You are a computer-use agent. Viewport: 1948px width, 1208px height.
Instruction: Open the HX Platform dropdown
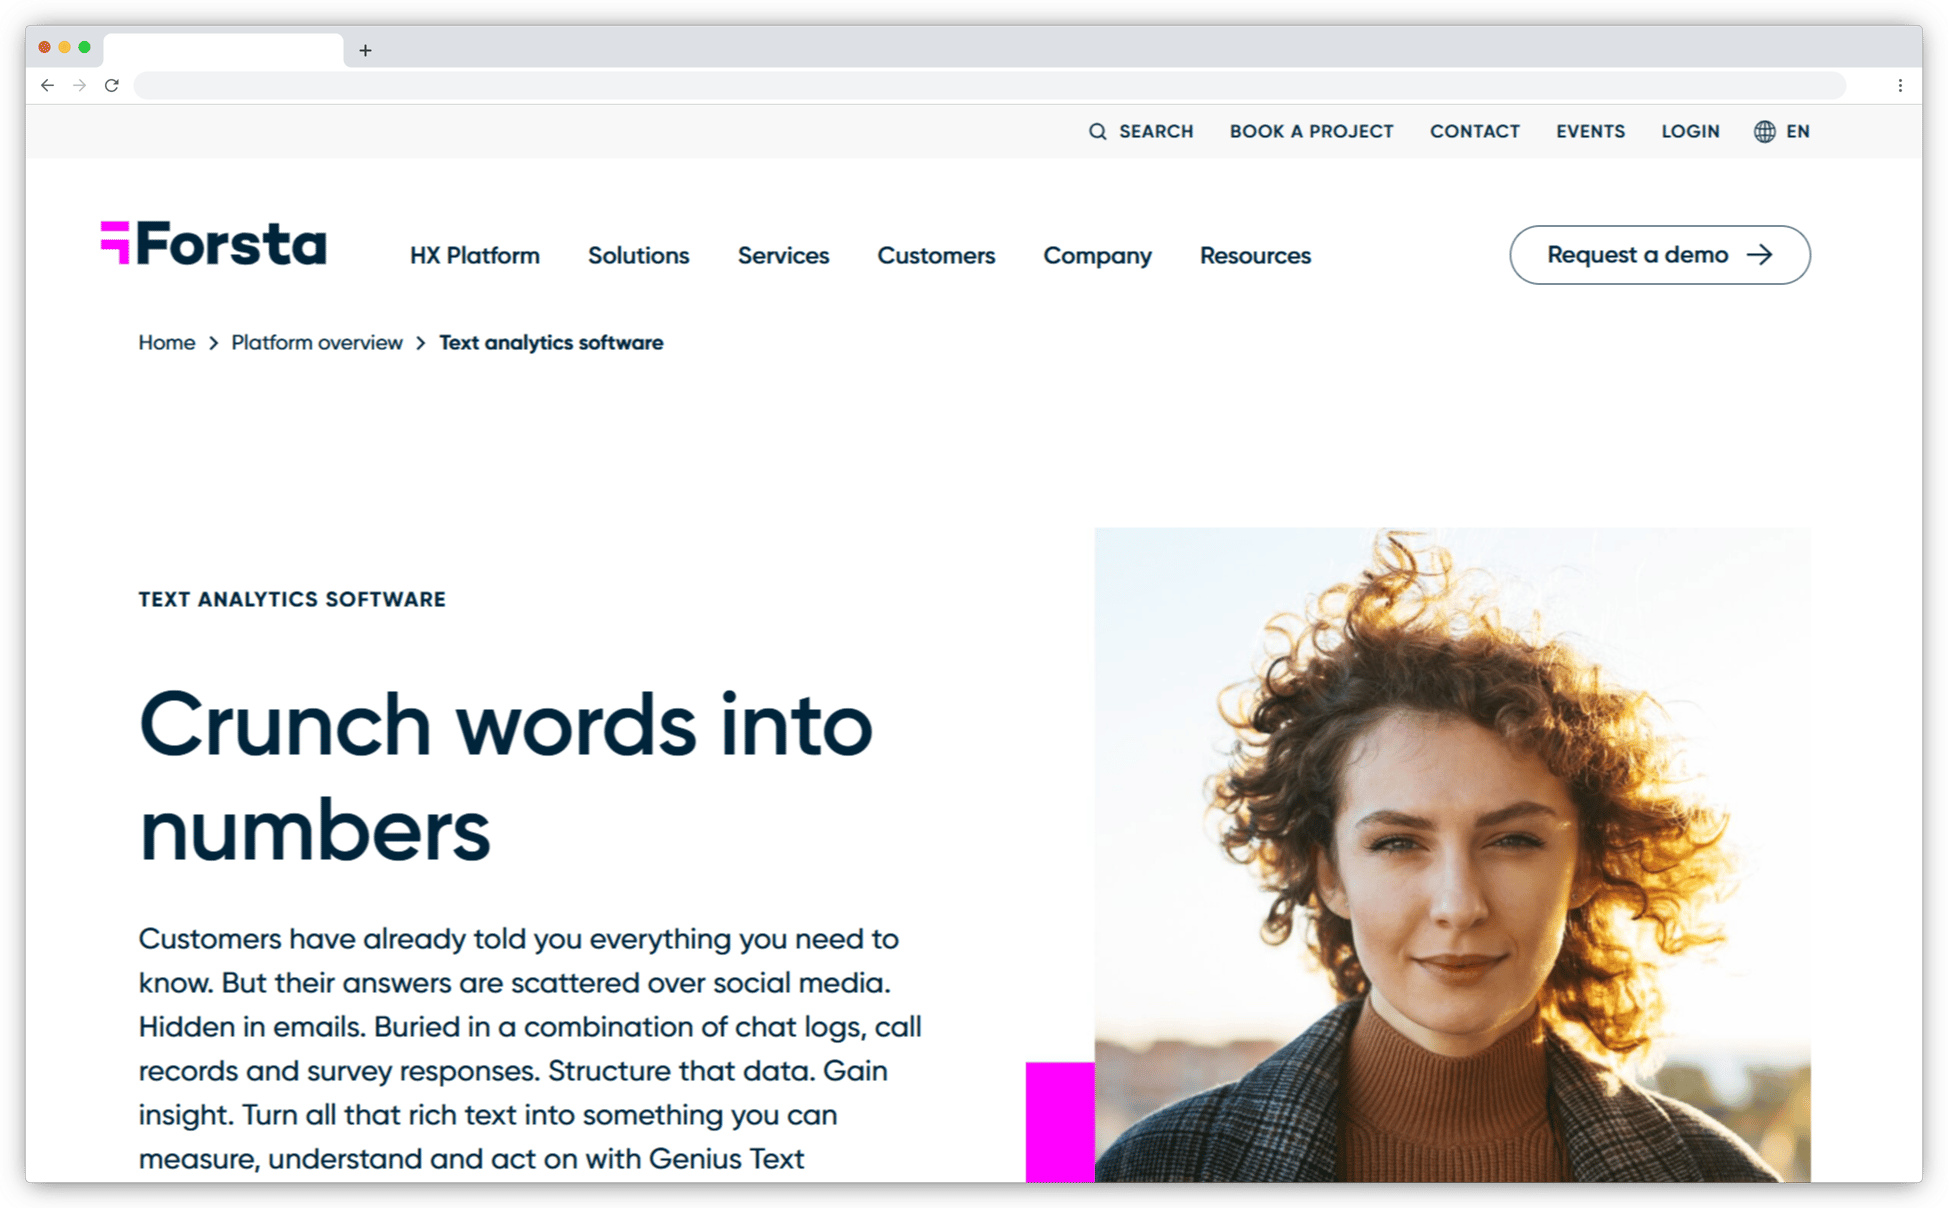tap(473, 255)
